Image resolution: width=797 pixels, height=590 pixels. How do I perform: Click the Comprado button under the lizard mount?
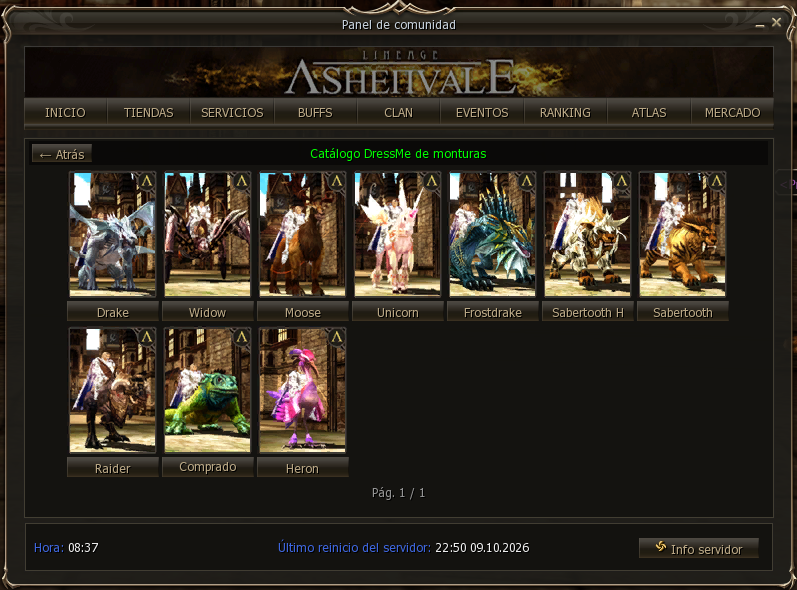pos(207,467)
